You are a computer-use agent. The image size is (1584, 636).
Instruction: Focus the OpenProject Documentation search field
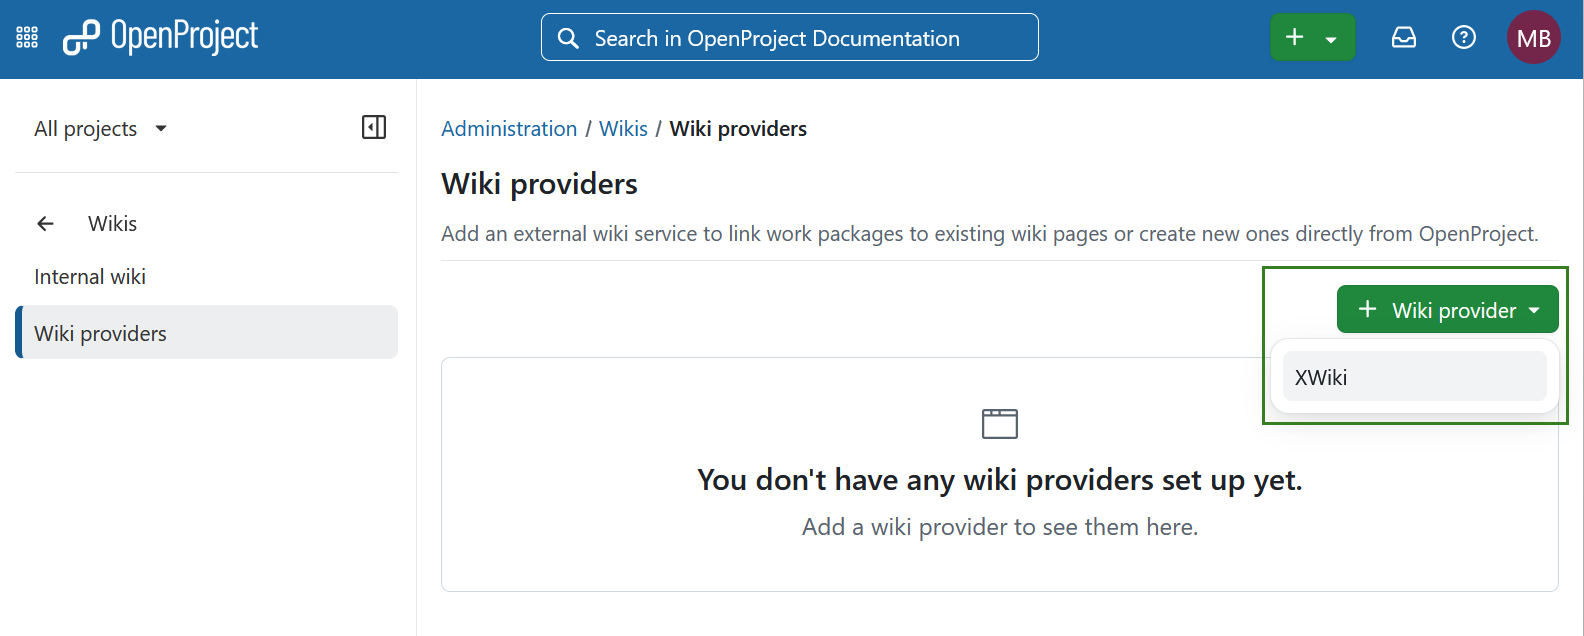coord(789,37)
